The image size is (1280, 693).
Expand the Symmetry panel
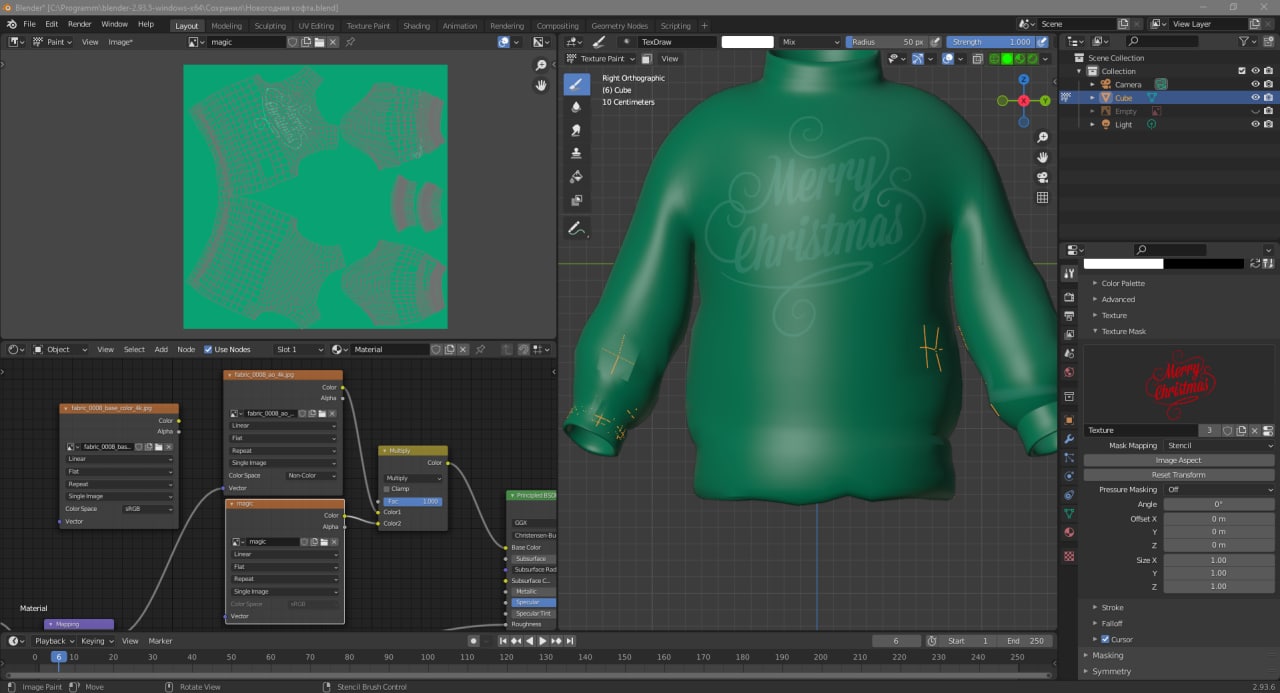(x=1111, y=671)
